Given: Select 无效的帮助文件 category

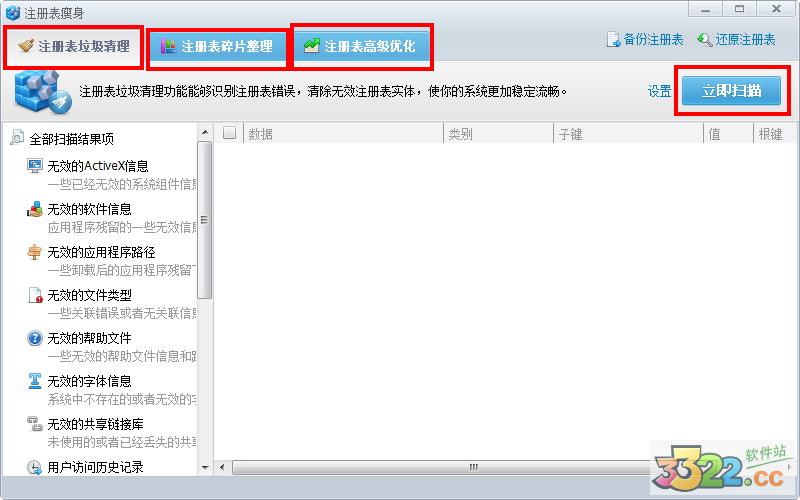Looking at the screenshot, I should point(89,338).
